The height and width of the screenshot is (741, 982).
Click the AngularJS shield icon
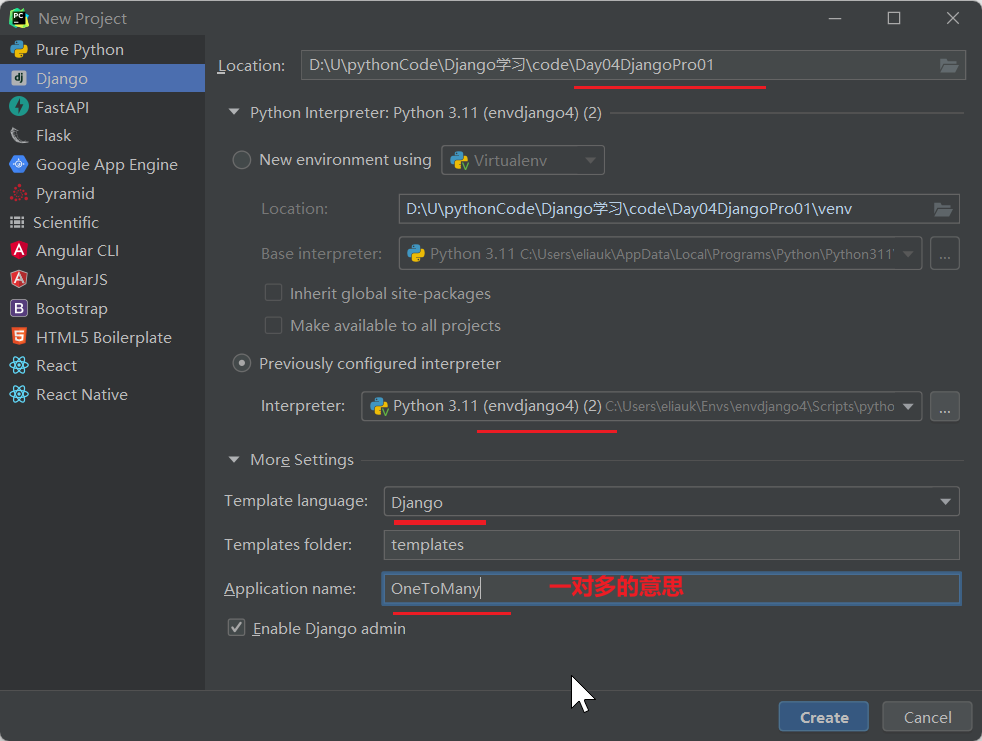19,279
